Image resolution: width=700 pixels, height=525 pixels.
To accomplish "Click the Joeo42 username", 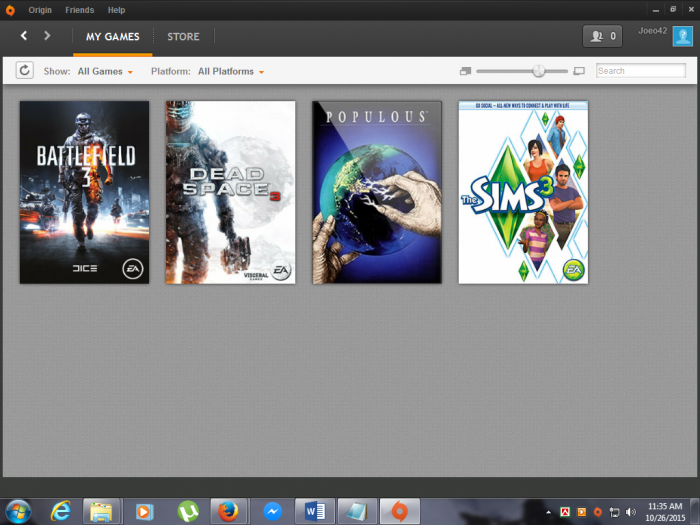I will [x=652, y=31].
